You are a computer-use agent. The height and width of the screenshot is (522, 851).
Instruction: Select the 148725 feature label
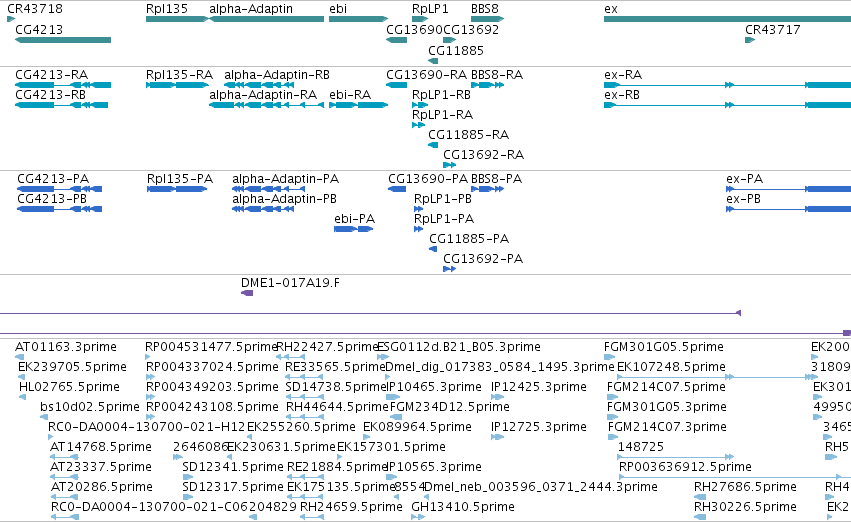tap(641, 447)
